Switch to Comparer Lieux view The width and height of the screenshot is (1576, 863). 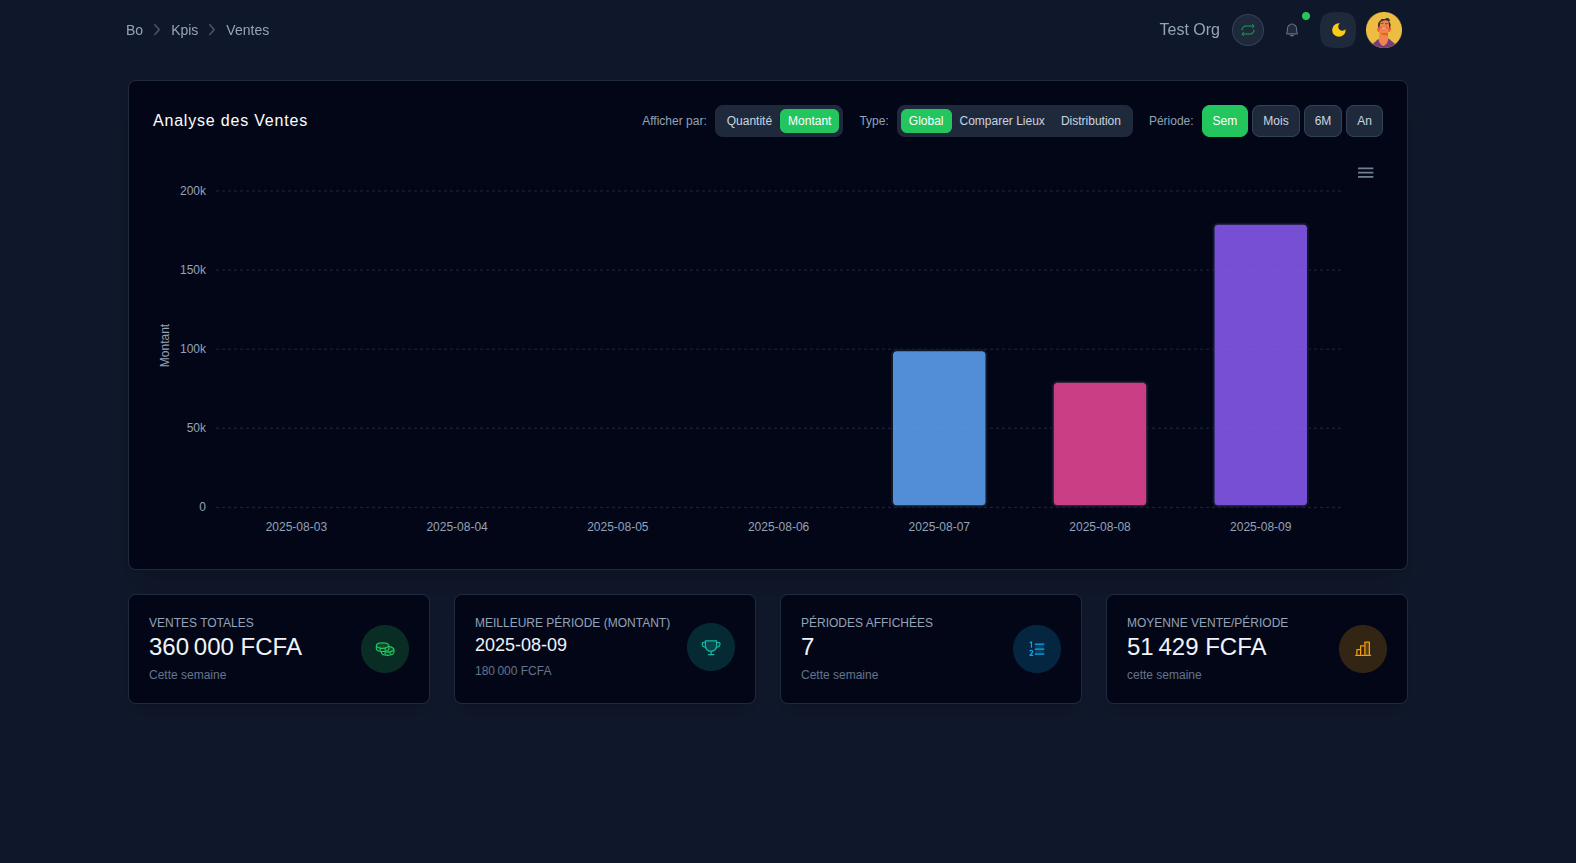click(1002, 121)
